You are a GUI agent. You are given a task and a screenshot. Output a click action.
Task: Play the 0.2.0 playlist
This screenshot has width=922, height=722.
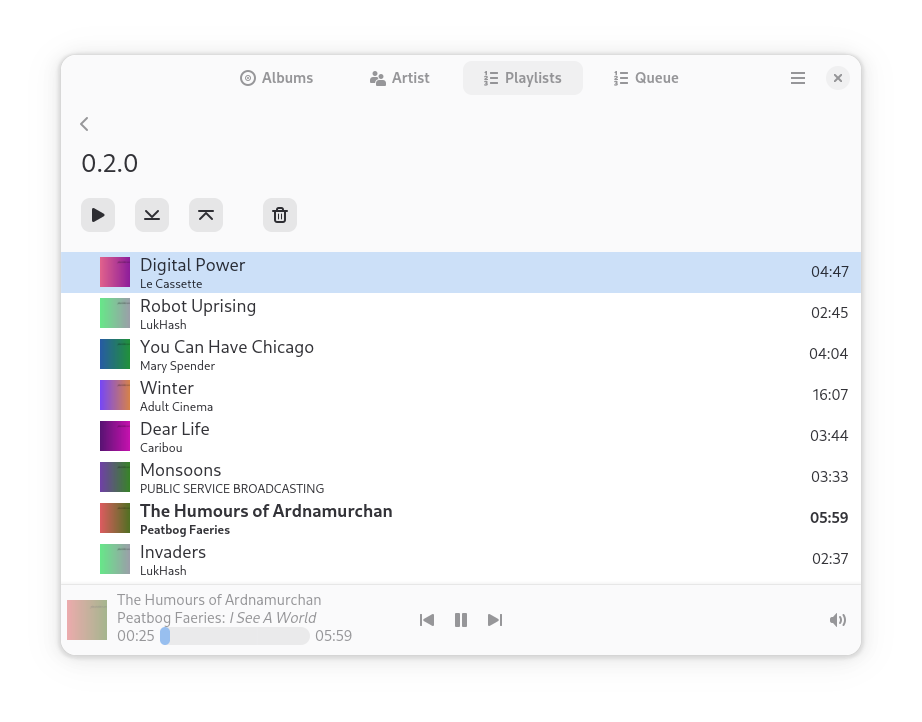tap(98, 215)
